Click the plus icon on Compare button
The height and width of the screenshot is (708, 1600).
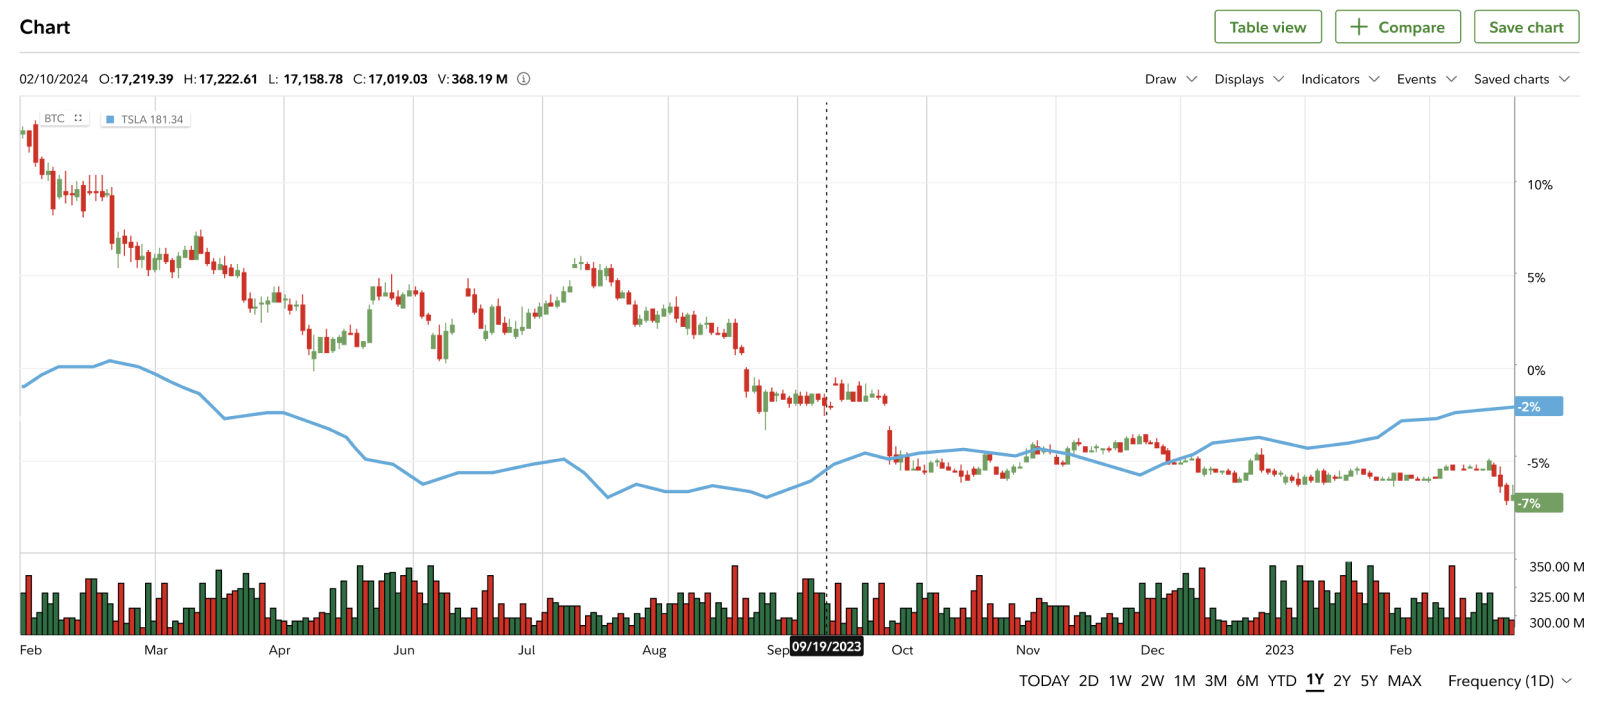click(1358, 27)
